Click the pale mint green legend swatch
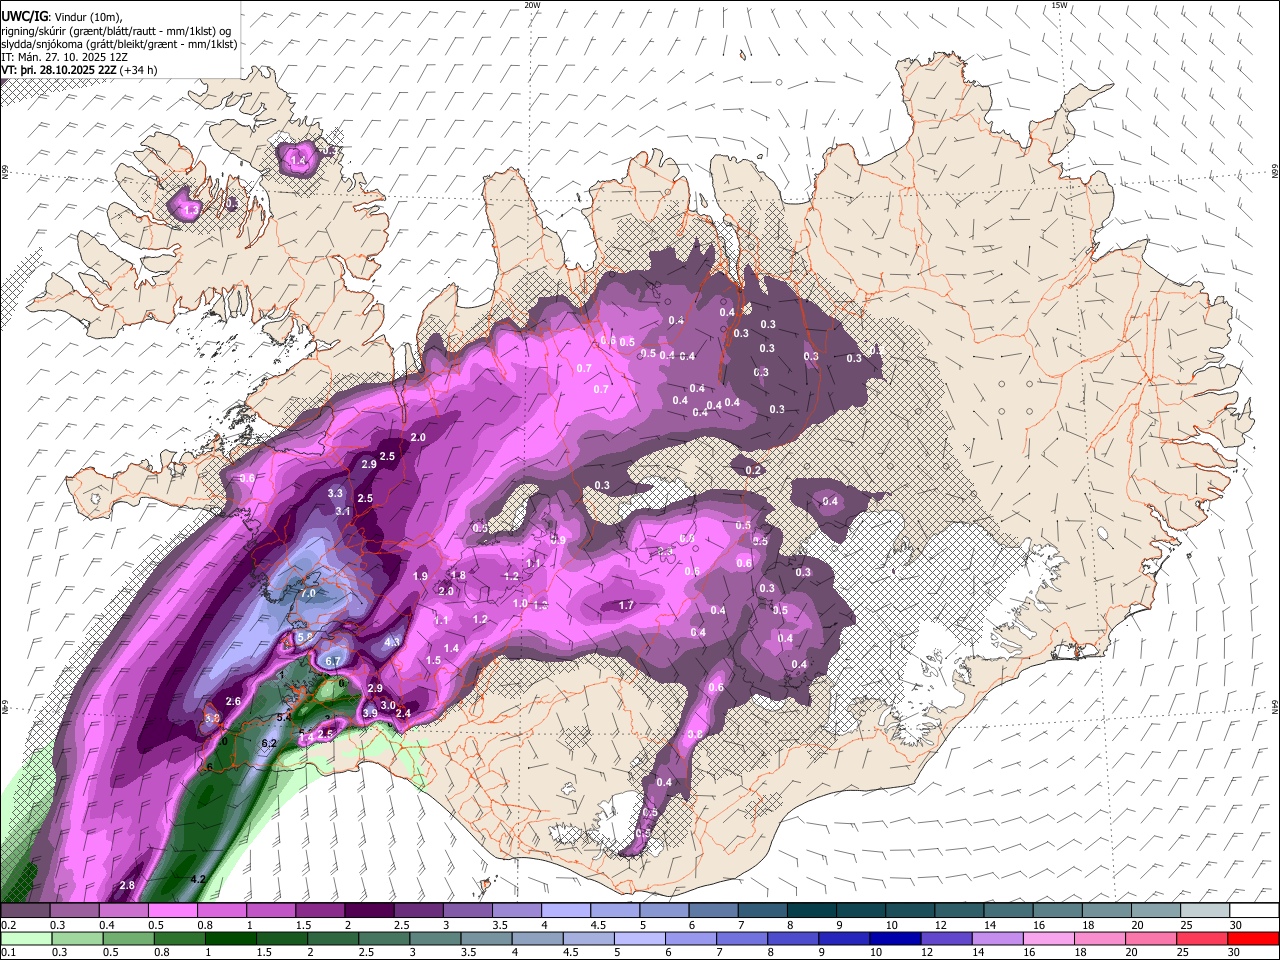This screenshot has width=1280, height=960. click(x=25, y=938)
